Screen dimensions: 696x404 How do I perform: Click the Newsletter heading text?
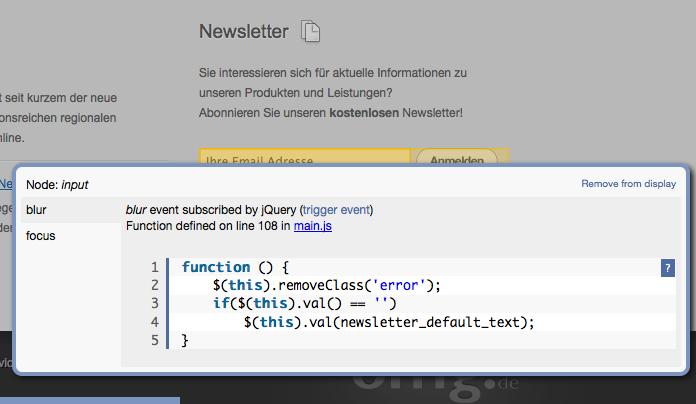244,32
